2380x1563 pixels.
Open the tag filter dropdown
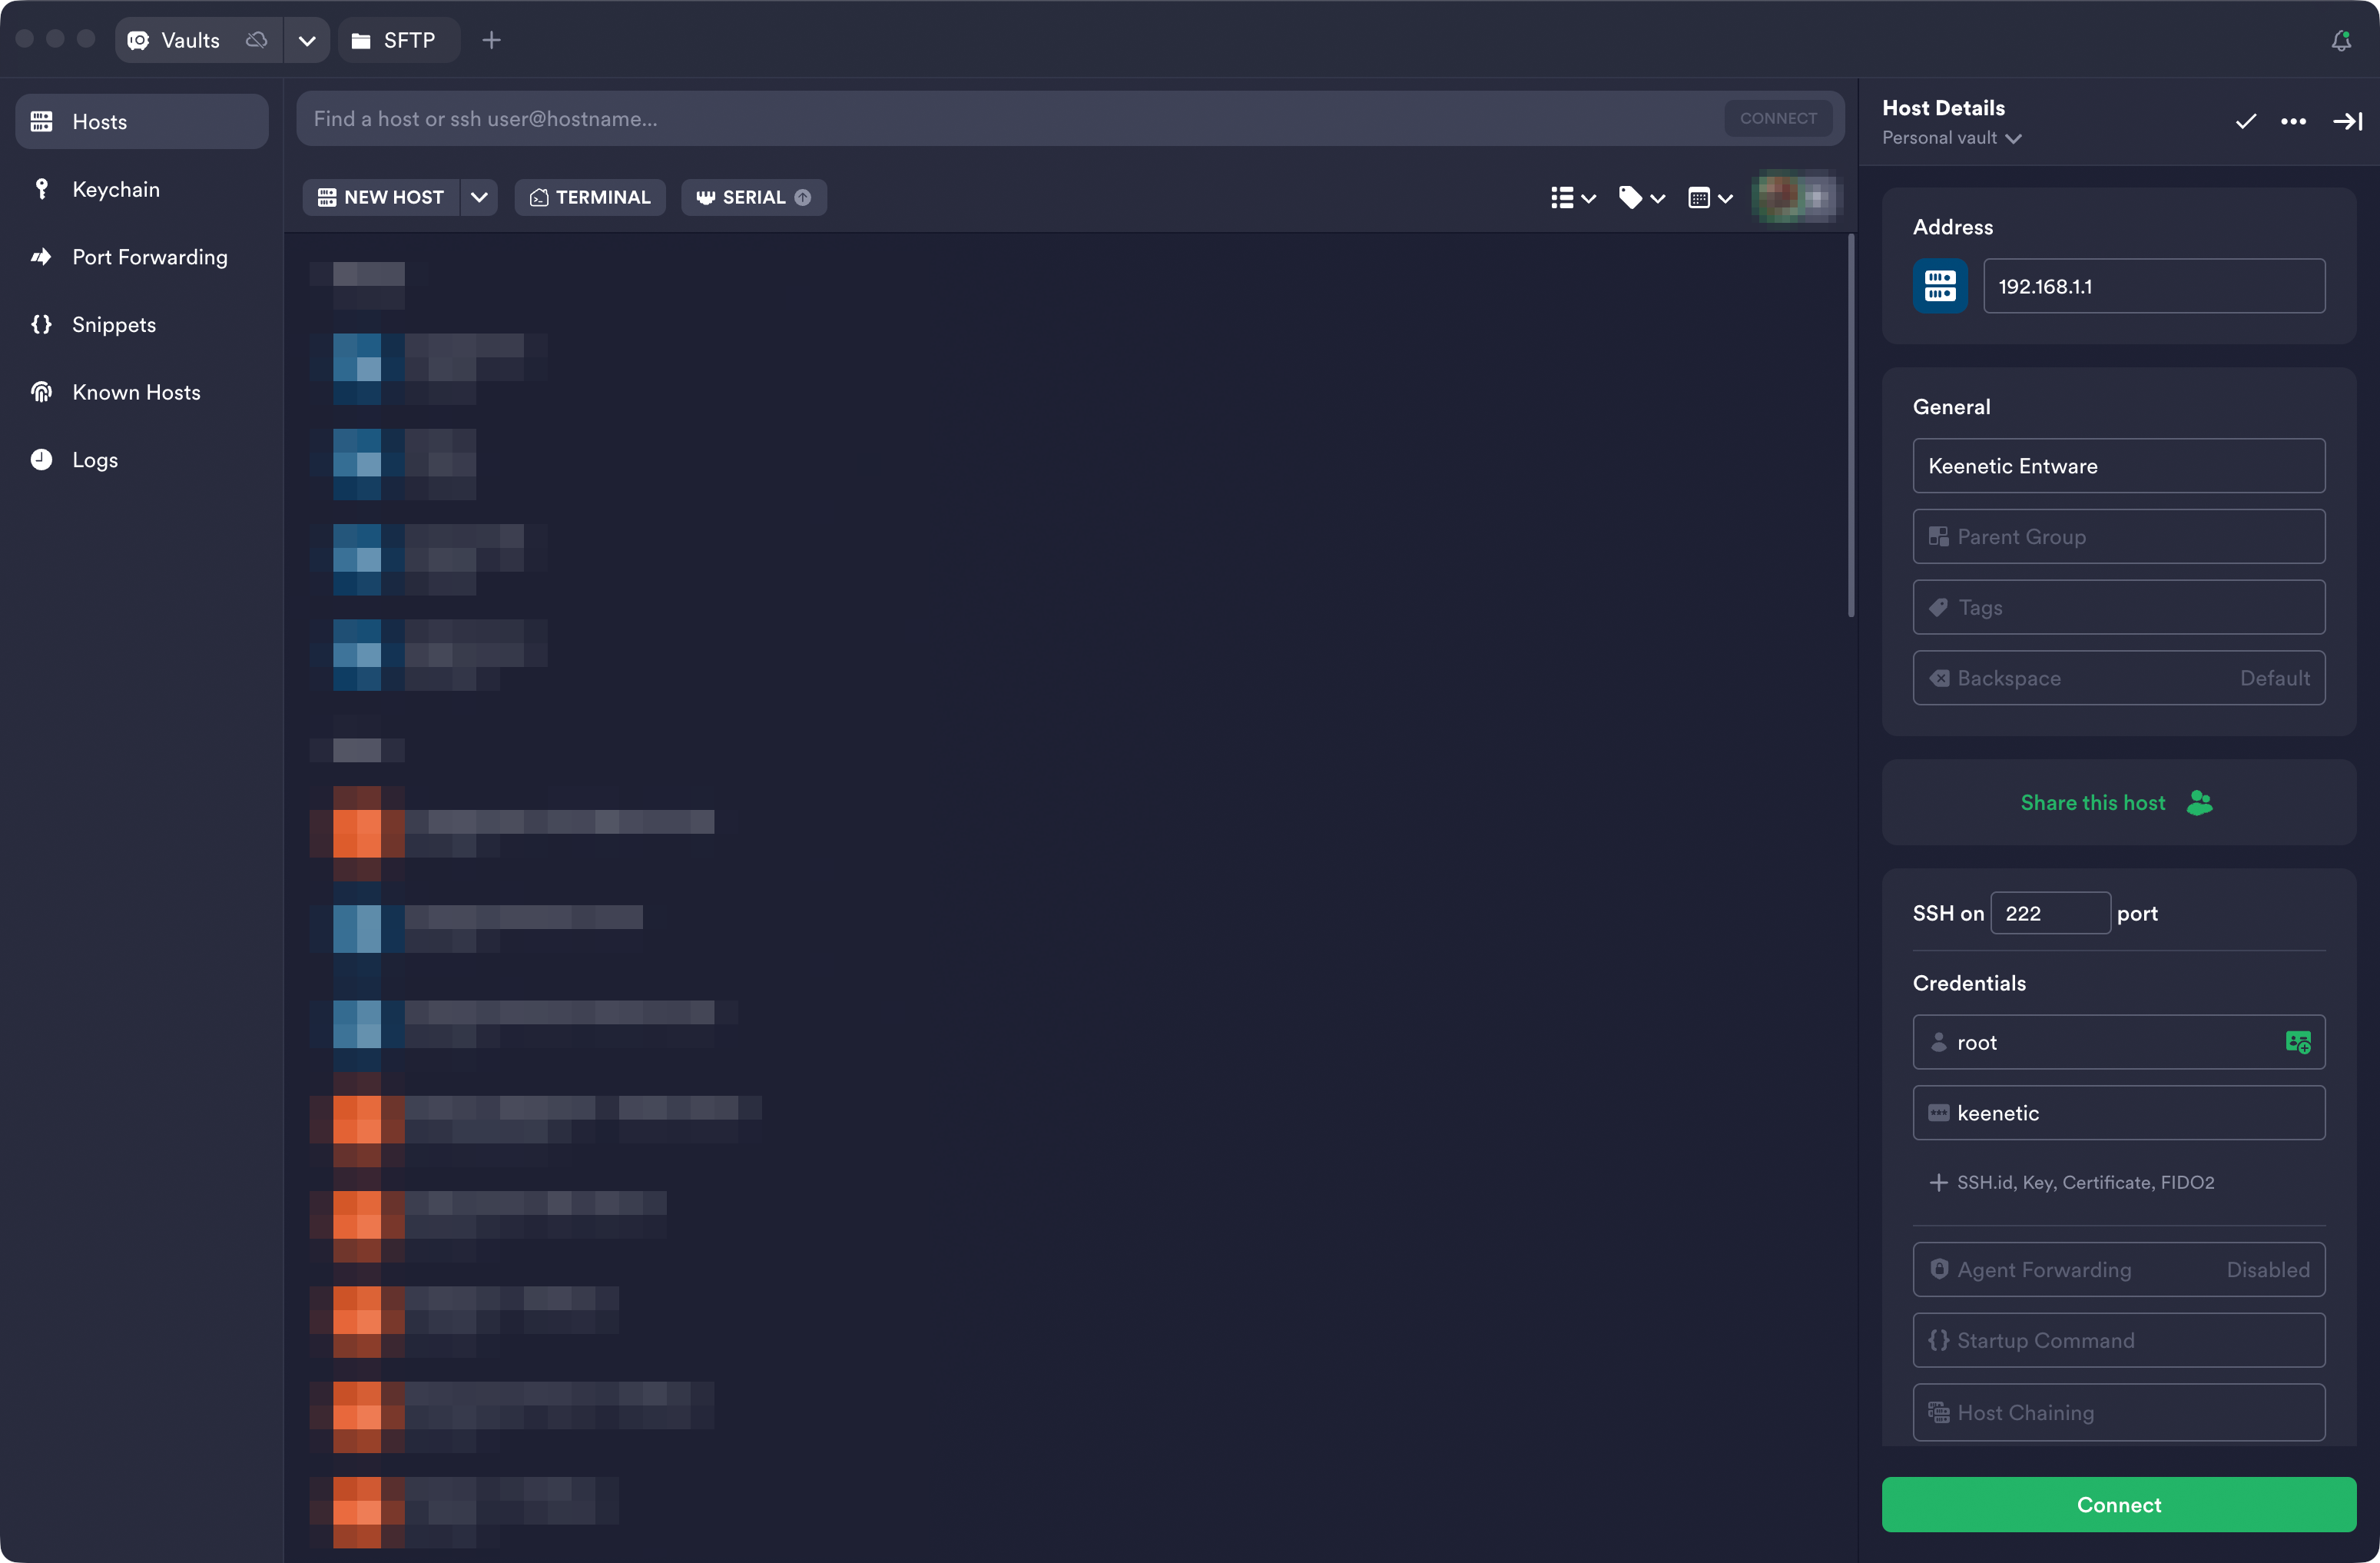[x=1641, y=197]
